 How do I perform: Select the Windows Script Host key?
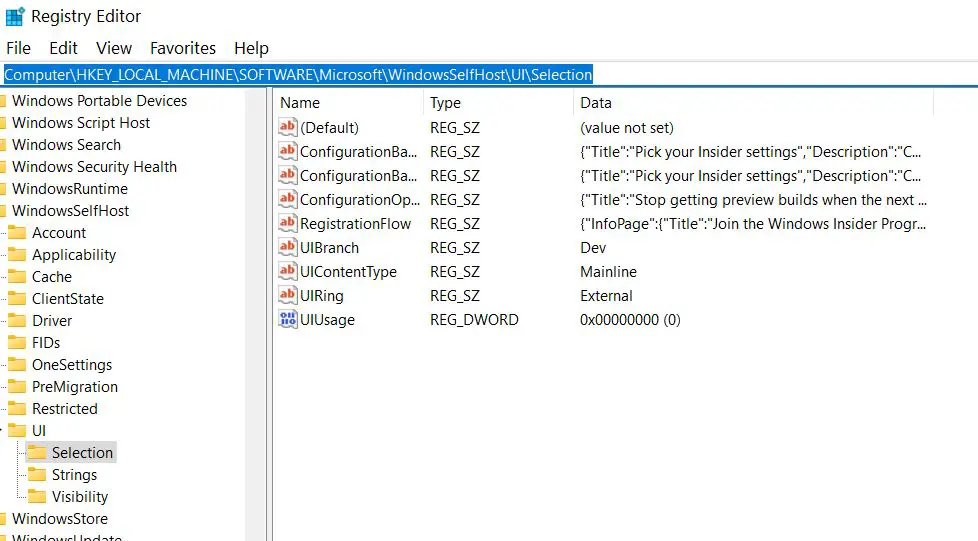81,123
